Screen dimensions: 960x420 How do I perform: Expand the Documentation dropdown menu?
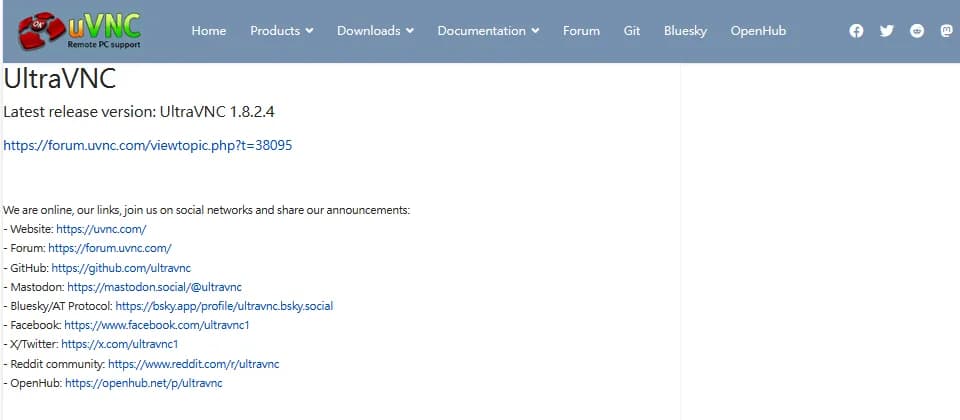coord(488,31)
